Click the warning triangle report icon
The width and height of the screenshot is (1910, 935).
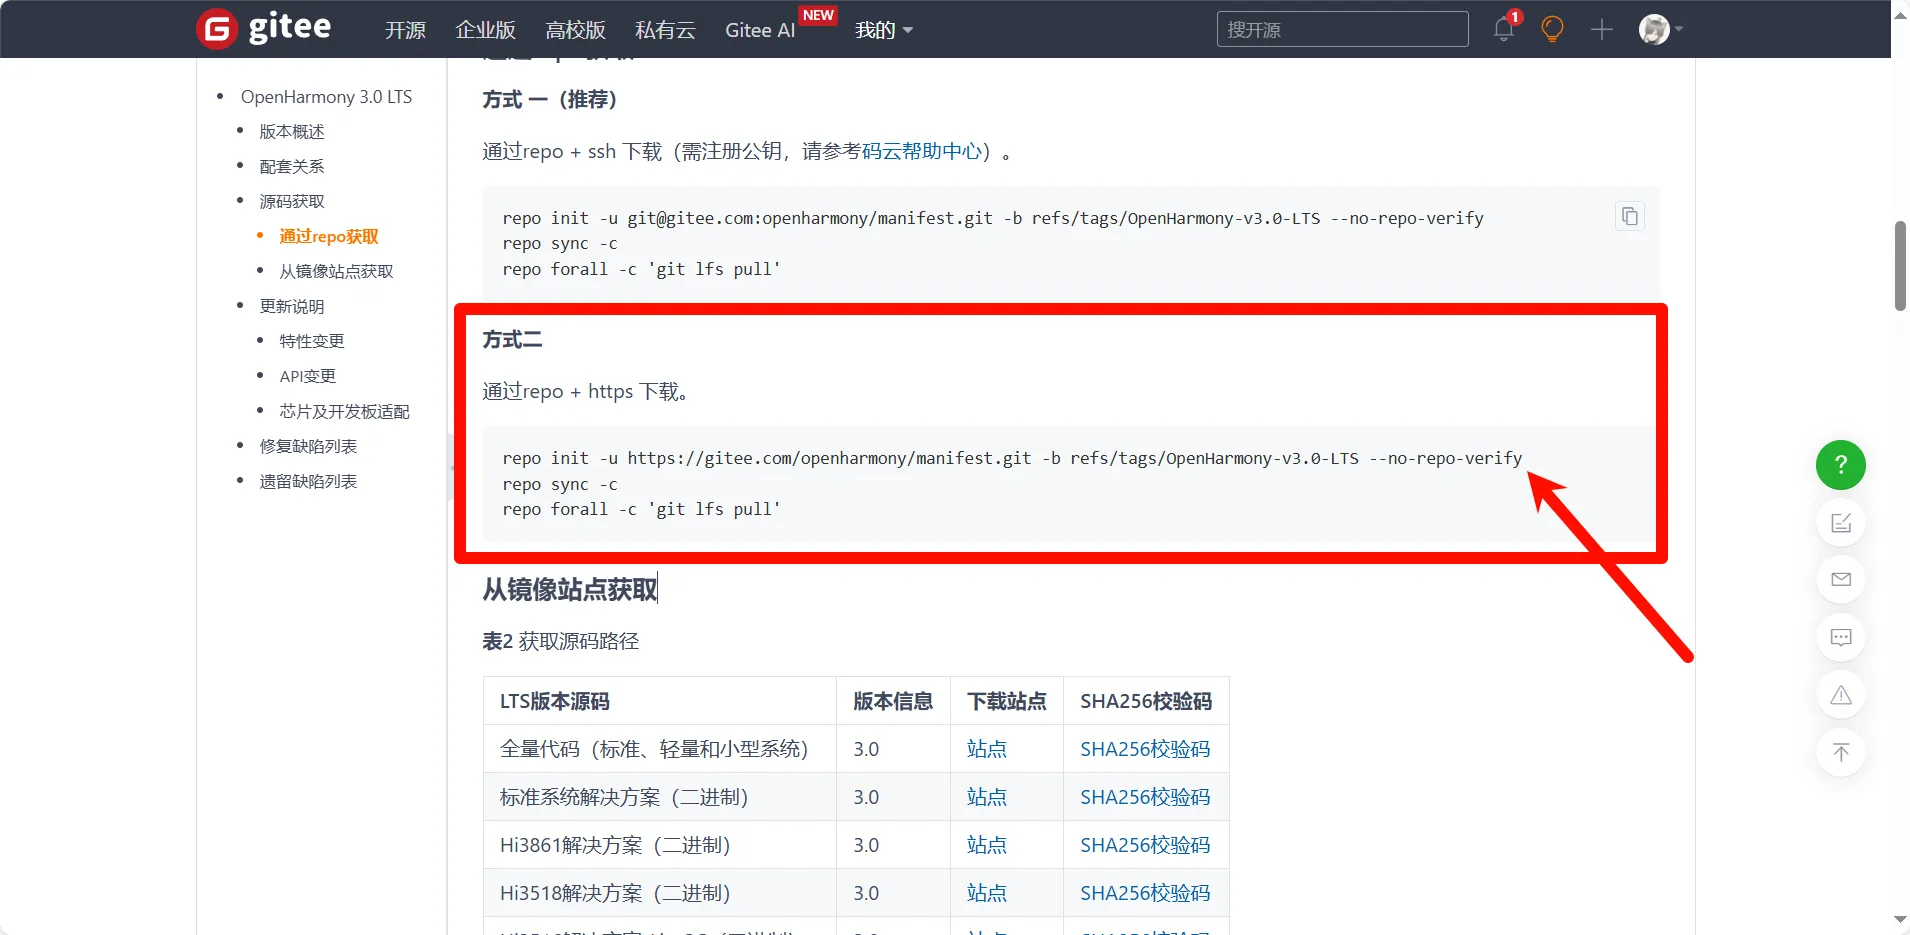click(x=1840, y=695)
